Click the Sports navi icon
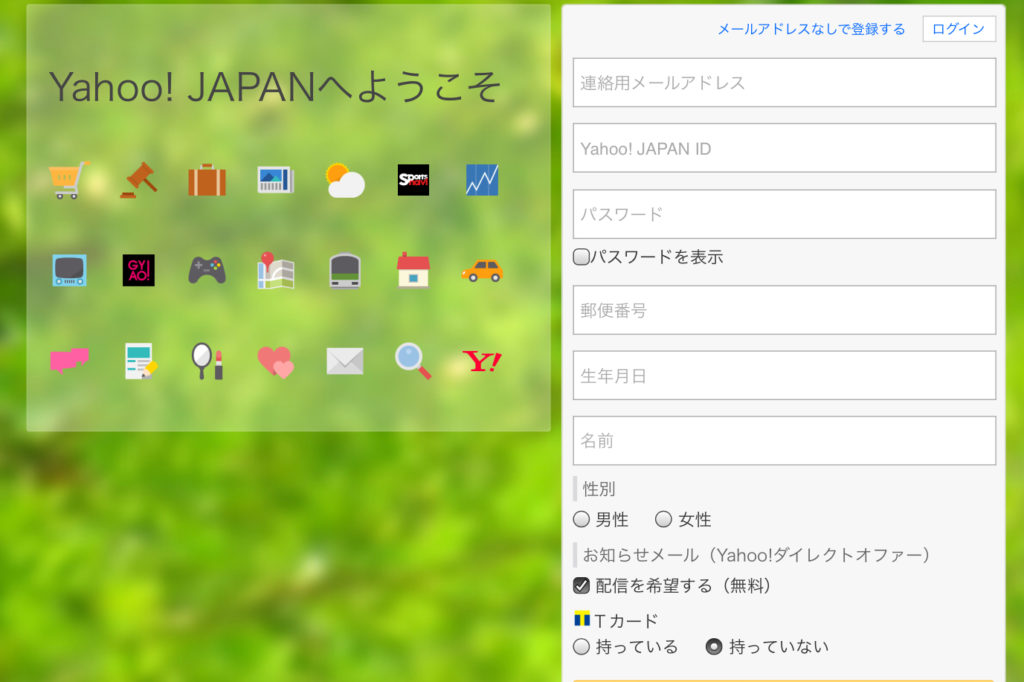This screenshot has height=682, width=1024. point(413,180)
